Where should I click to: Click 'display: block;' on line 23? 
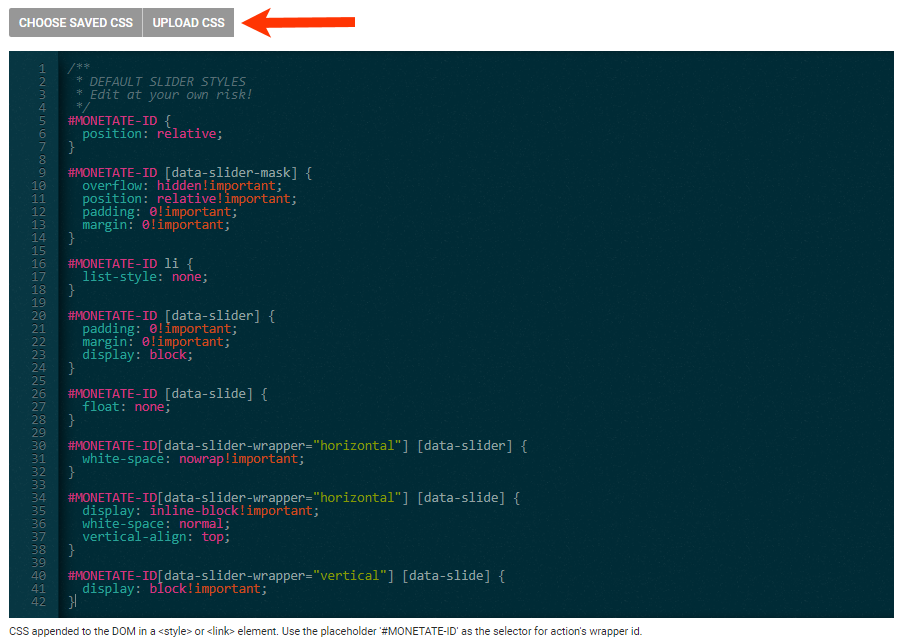pos(137,355)
